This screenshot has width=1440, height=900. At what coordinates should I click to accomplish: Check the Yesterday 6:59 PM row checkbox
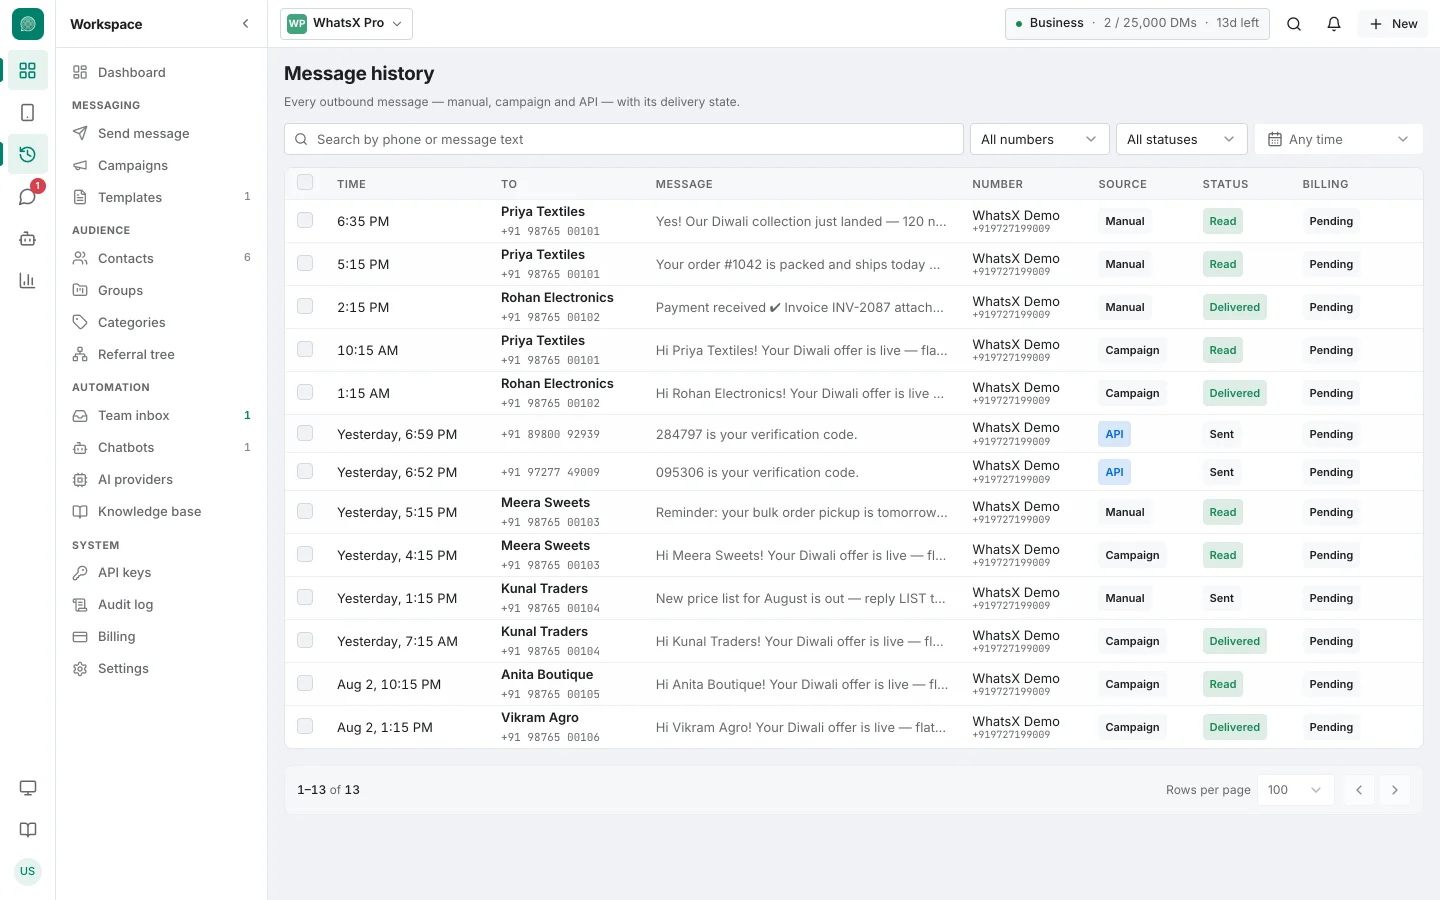[x=305, y=433]
